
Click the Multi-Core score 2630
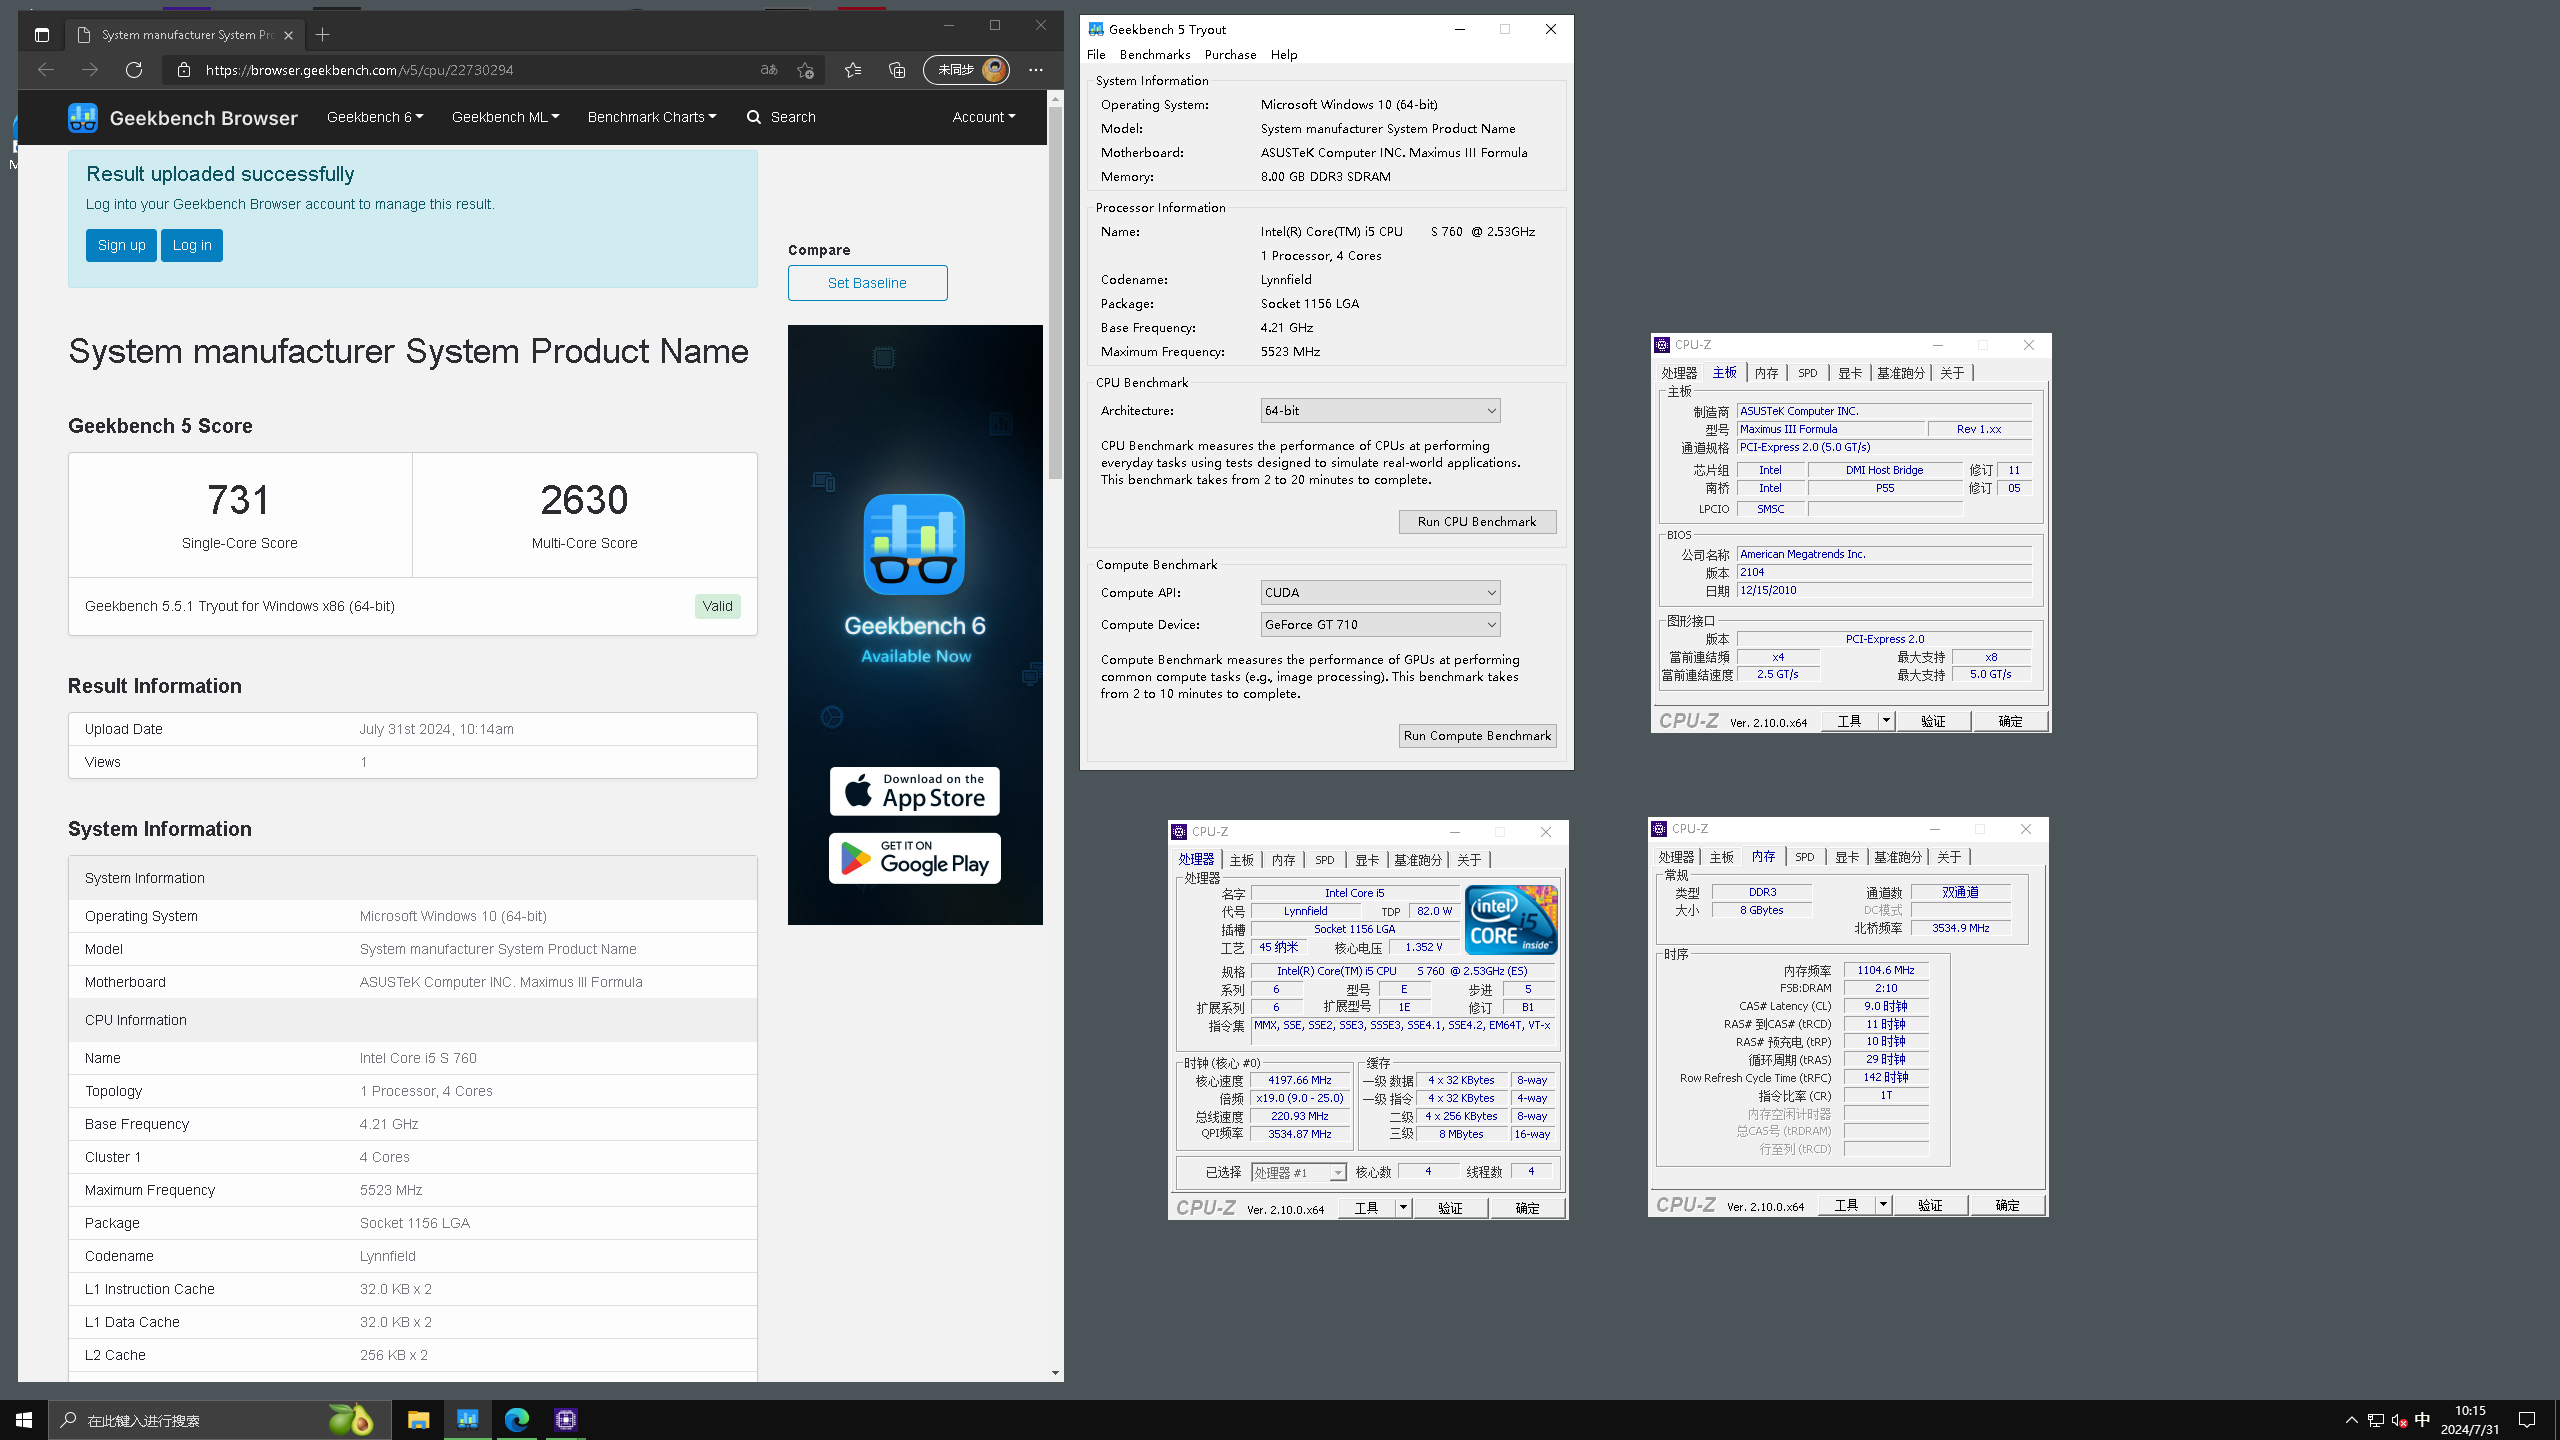584,500
